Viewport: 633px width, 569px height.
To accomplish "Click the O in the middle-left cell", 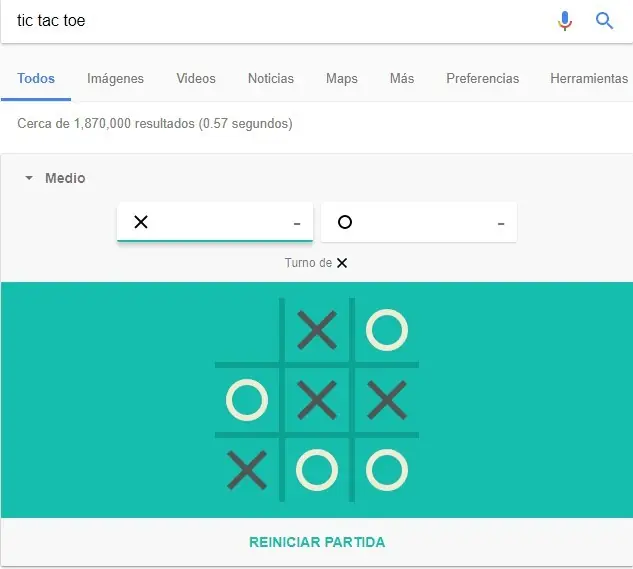I will point(247,400).
